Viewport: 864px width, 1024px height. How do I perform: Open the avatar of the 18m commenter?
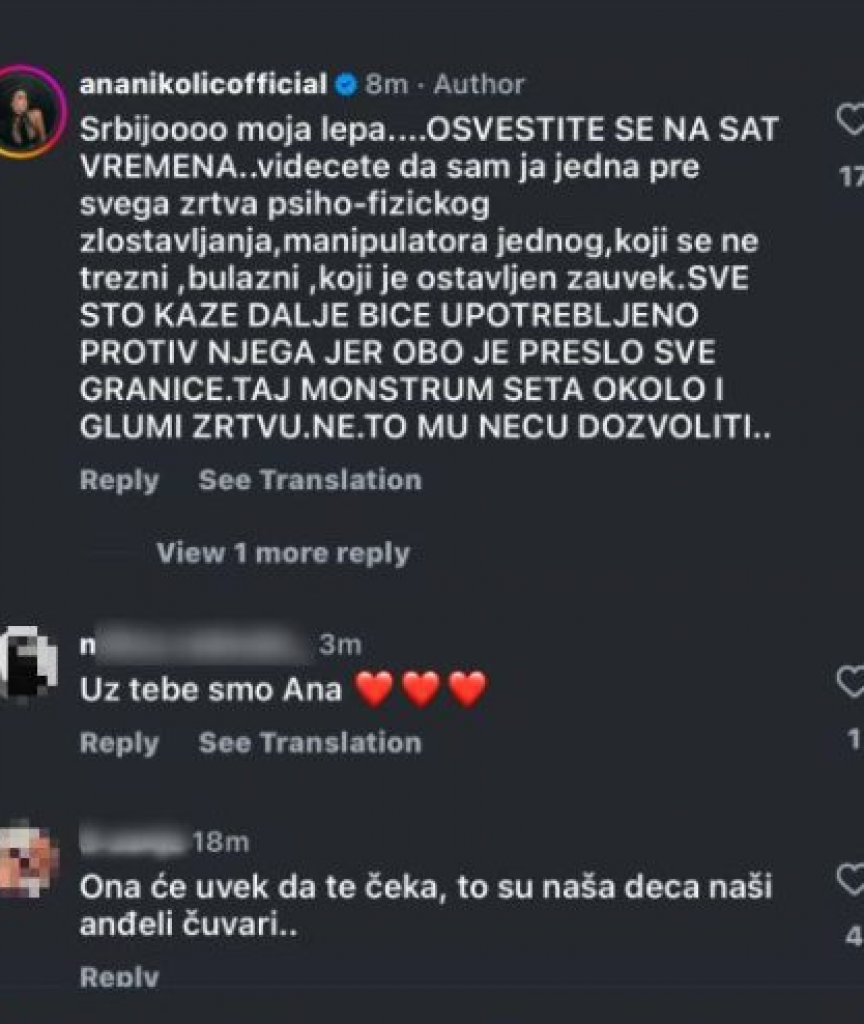tap(29, 862)
